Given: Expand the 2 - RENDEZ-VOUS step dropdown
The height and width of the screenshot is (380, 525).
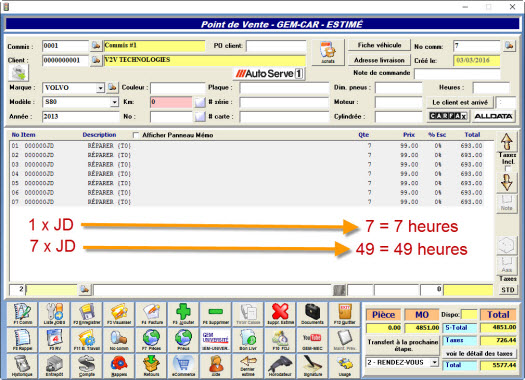Looking at the screenshot, I should click(434, 363).
